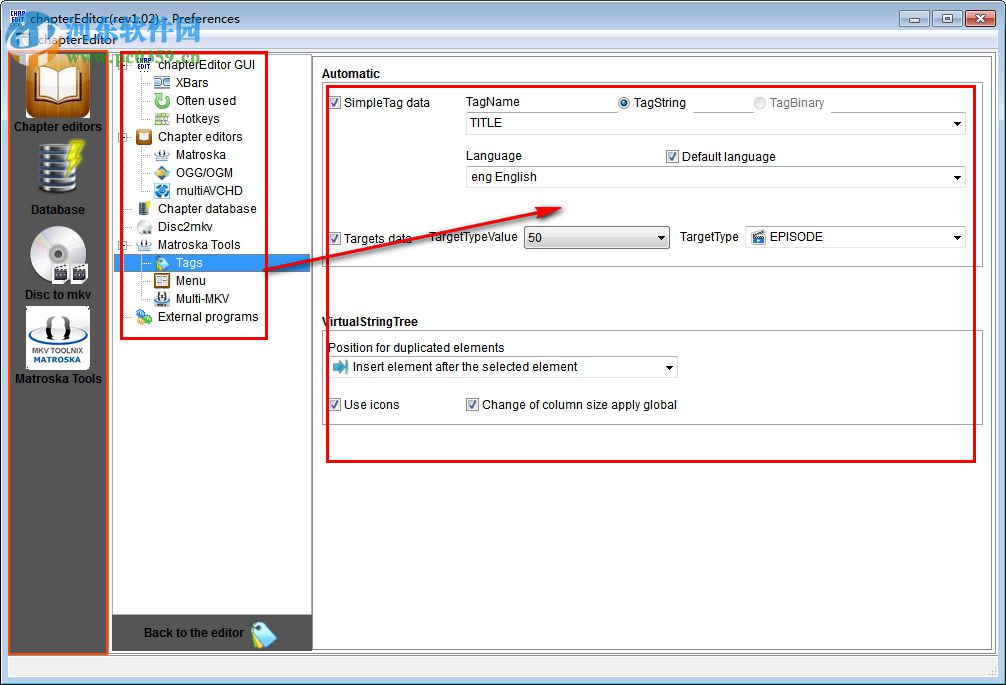Image resolution: width=1006 pixels, height=685 pixels.
Task: Select the TagString radio button
Action: [x=624, y=103]
